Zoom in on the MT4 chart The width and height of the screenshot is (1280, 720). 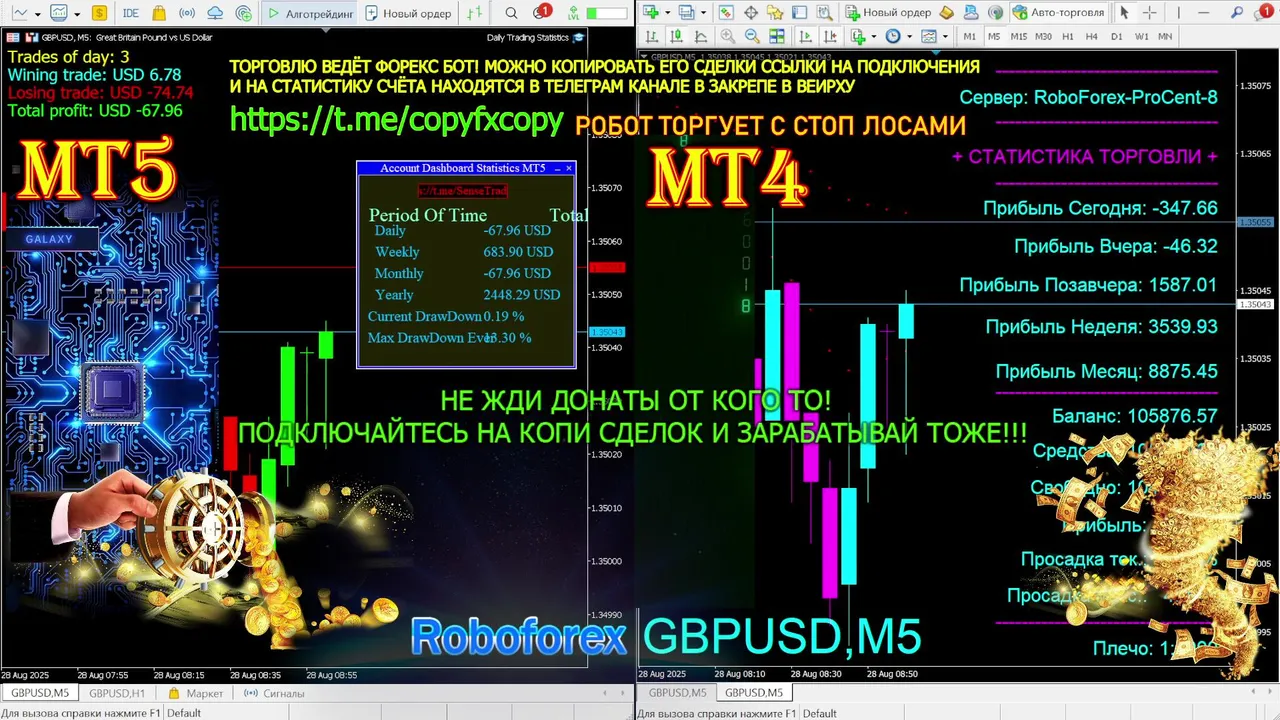pyautogui.click(x=728, y=36)
